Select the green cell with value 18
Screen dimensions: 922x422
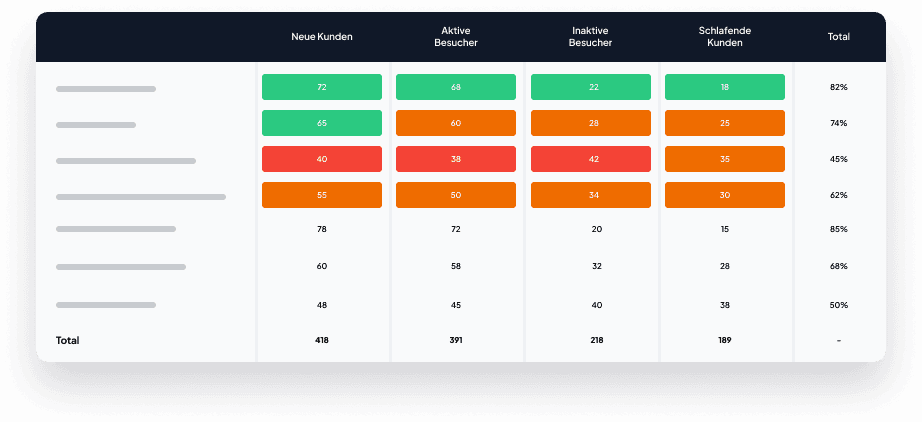pyautogui.click(x=724, y=87)
